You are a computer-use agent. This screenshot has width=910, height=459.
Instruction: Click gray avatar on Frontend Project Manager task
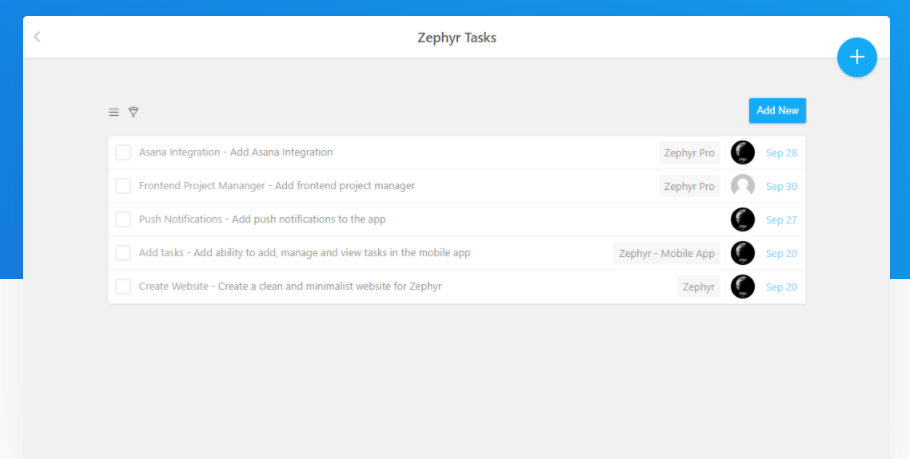[742, 186]
